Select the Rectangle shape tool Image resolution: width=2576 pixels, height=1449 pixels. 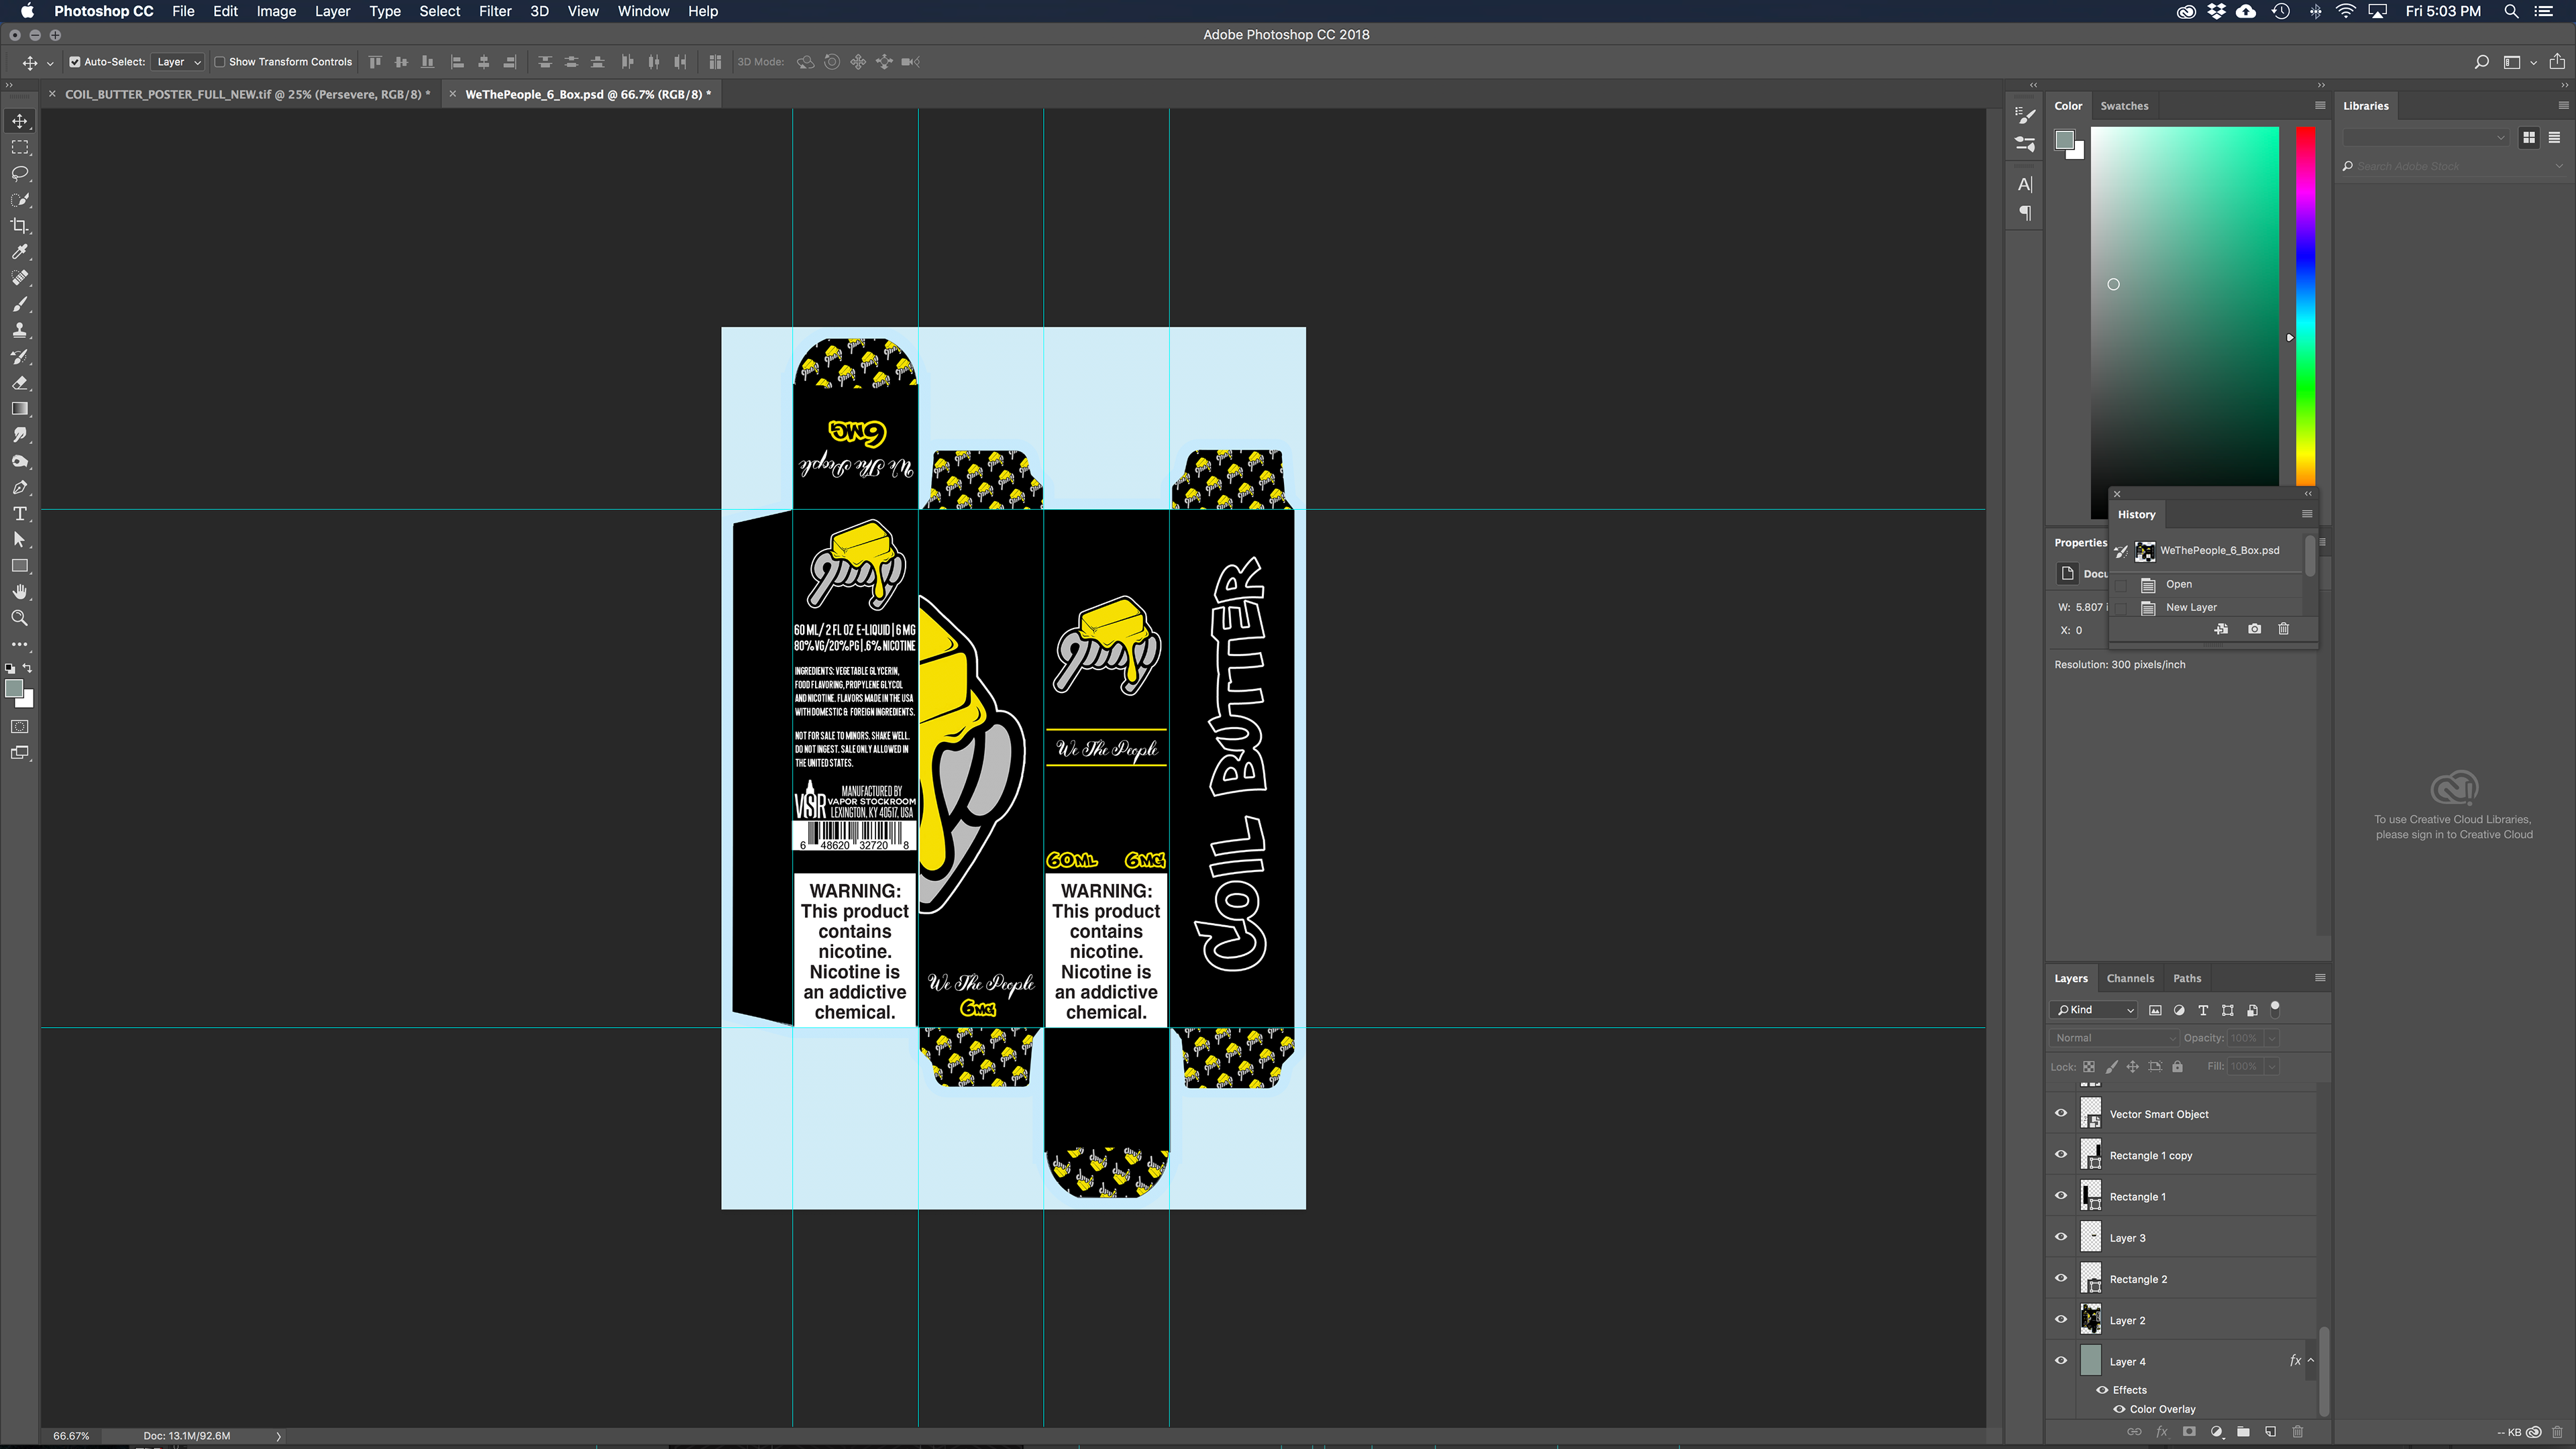20,566
